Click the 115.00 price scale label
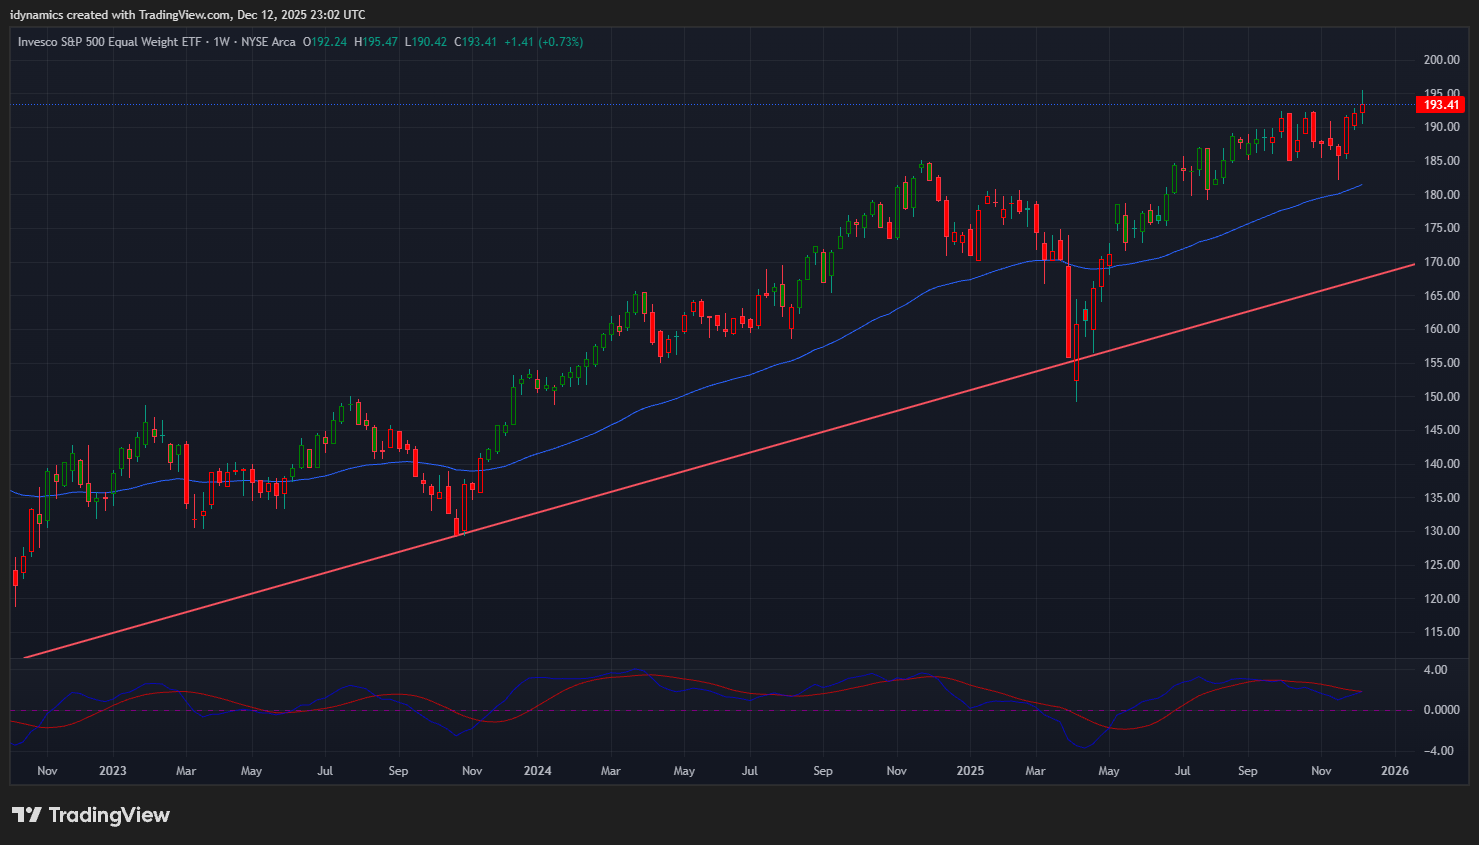Image resolution: width=1479 pixels, height=845 pixels. tap(1441, 632)
